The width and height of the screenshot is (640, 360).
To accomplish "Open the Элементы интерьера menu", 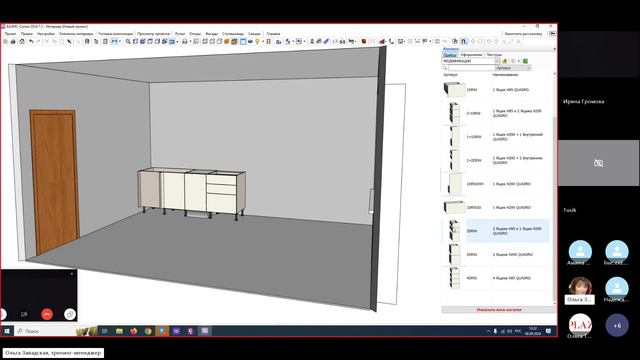I will (76, 34).
